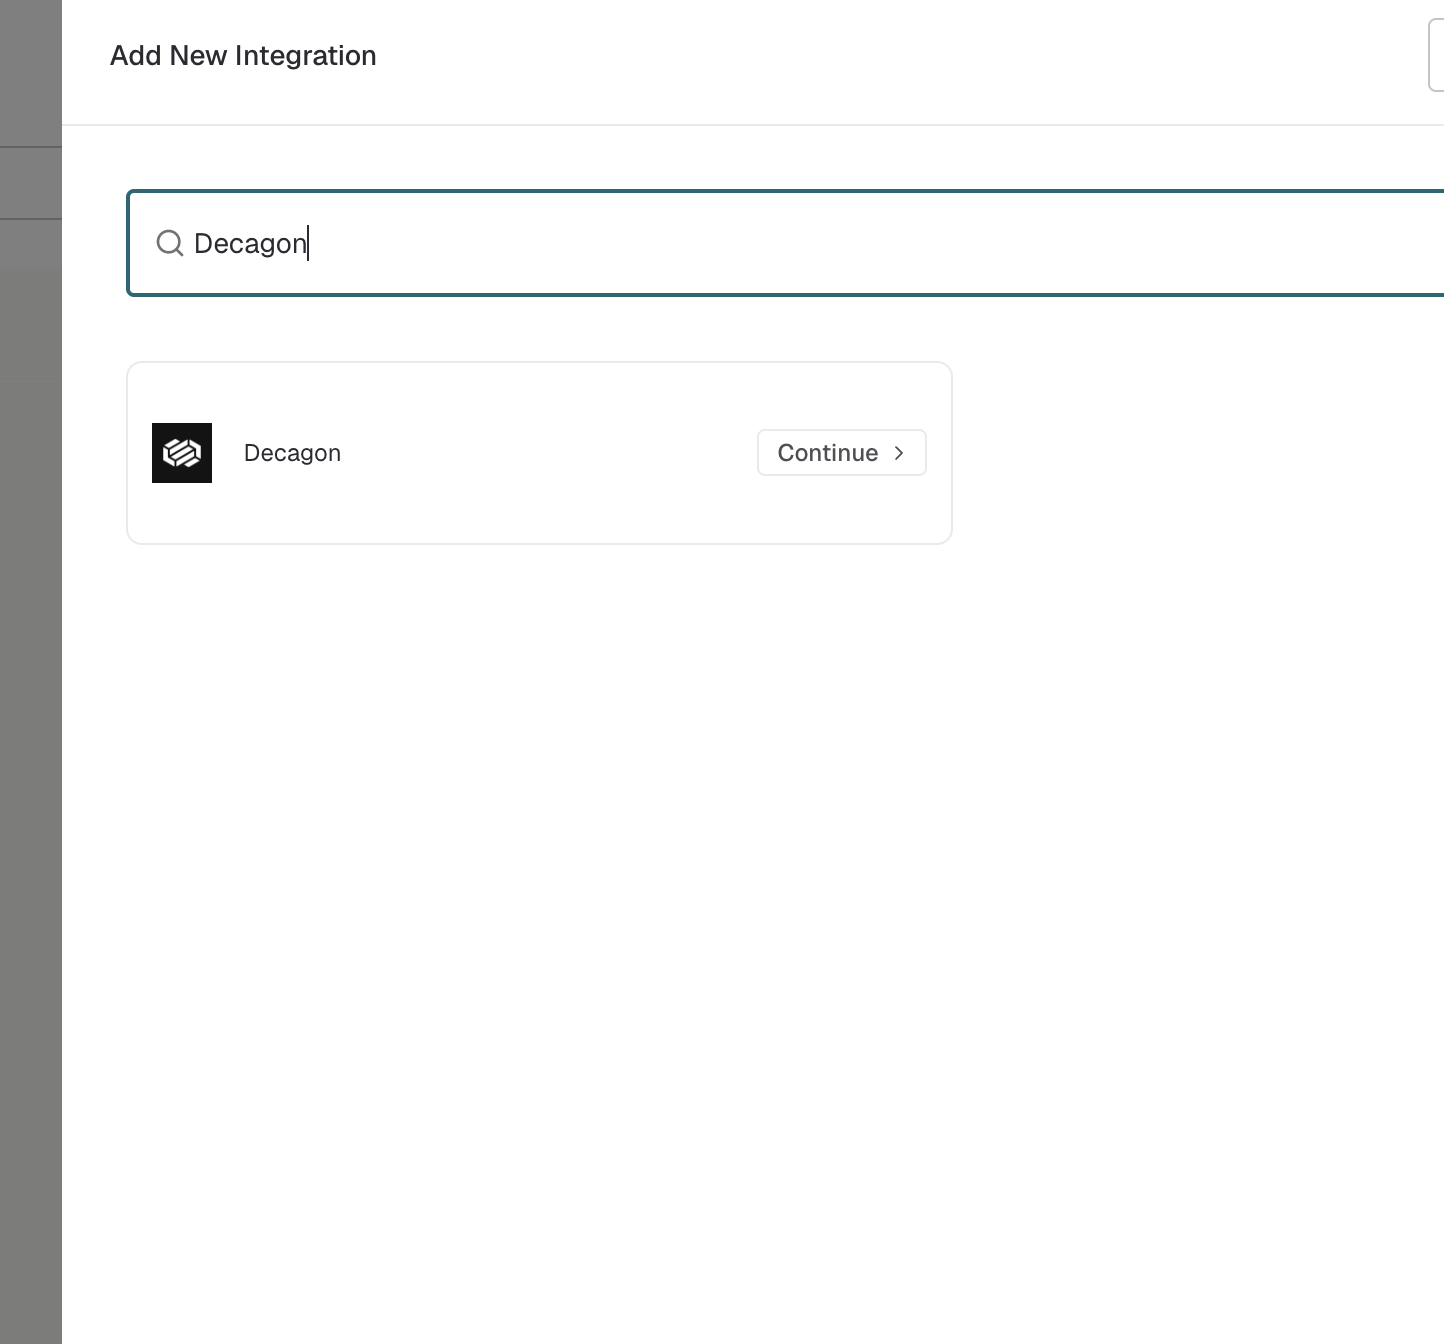Screen dimensions: 1444x1344
Task: Place the cursor after the typed word Decagon
Action: (x=308, y=243)
